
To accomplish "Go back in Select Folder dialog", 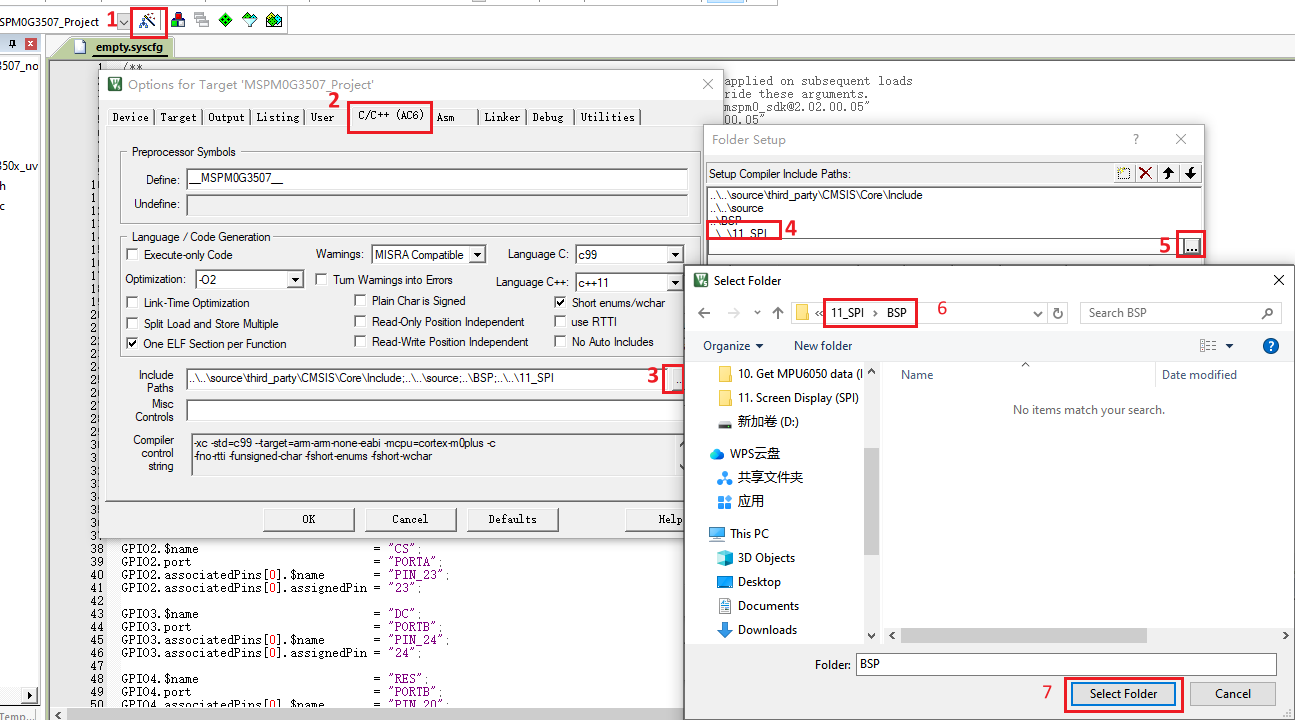I will pyautogui.click(x=704, y=313).
